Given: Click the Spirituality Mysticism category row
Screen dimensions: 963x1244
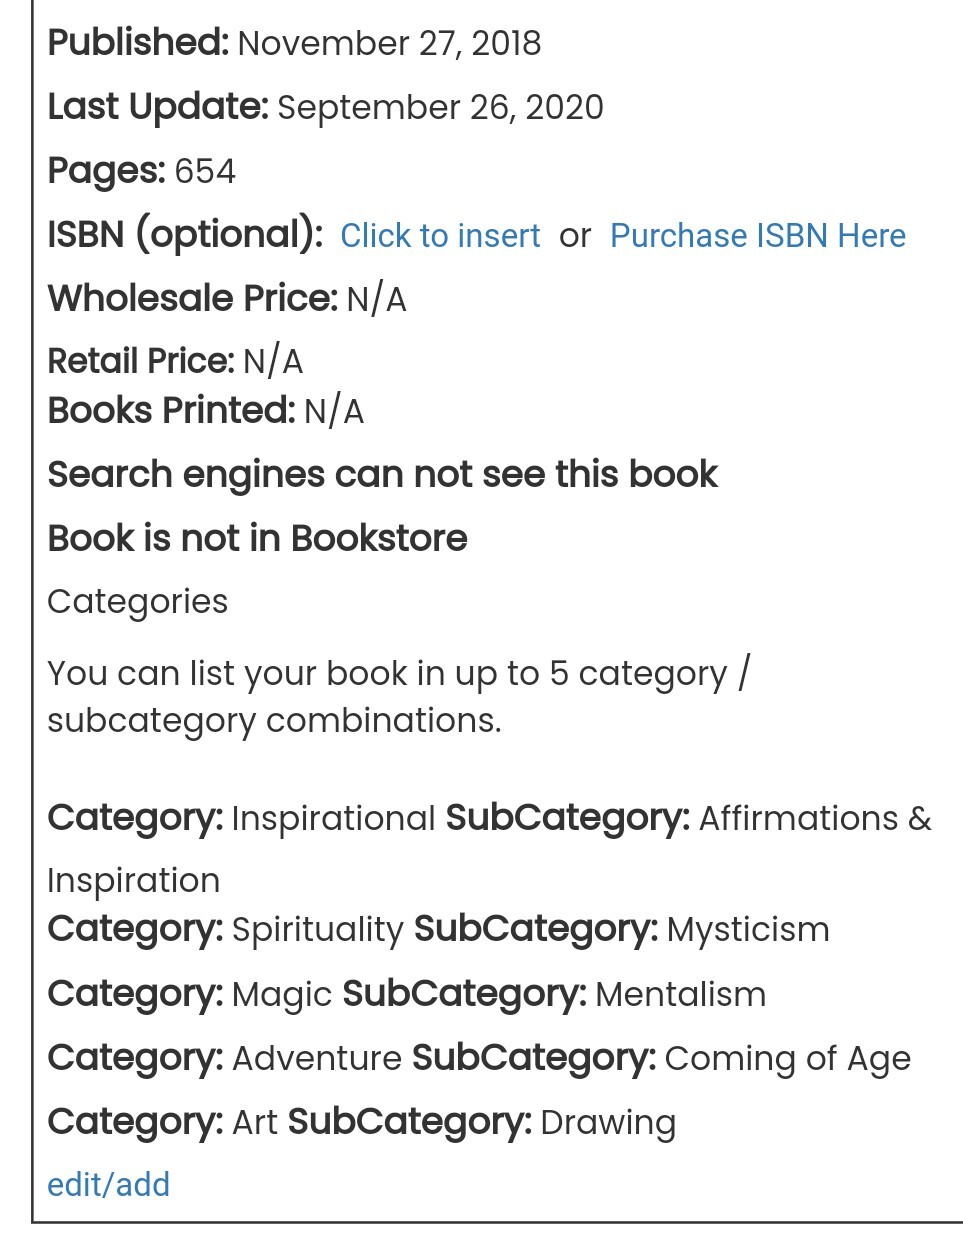Looking at the screenshot, I should pos(438,930).
